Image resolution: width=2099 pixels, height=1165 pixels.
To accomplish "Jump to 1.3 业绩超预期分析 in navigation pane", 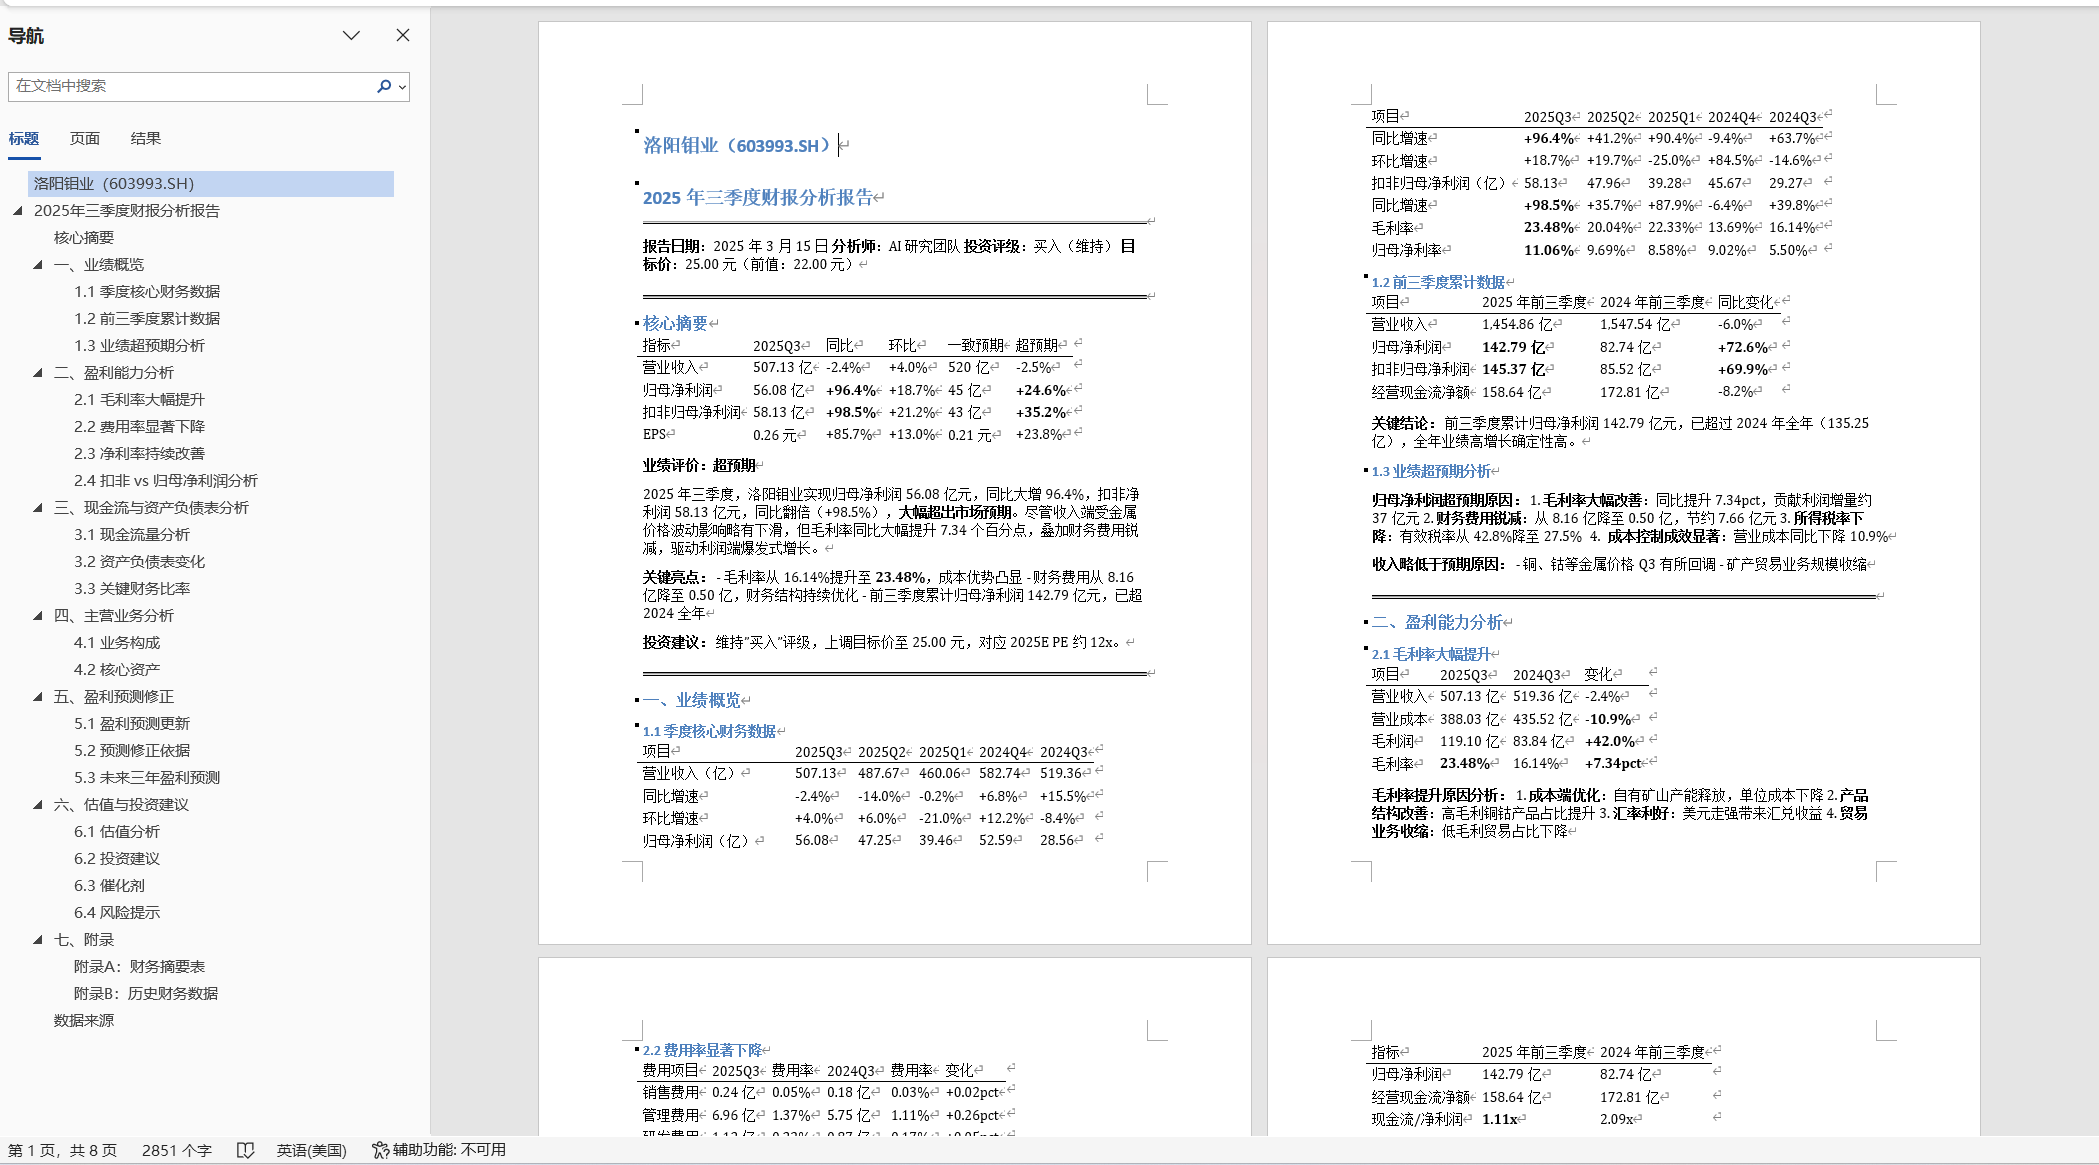I will 139,345.
